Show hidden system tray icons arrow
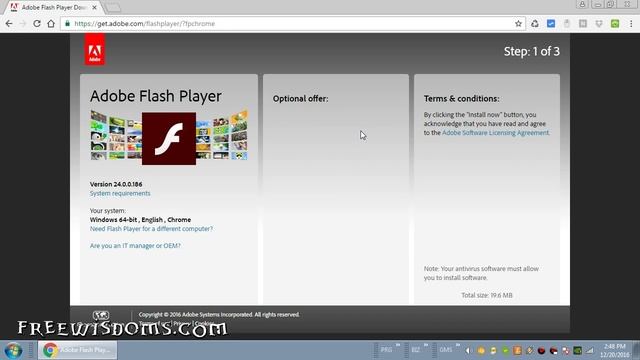The width and height of the screenshot is (640, 360). click(468, 350)
